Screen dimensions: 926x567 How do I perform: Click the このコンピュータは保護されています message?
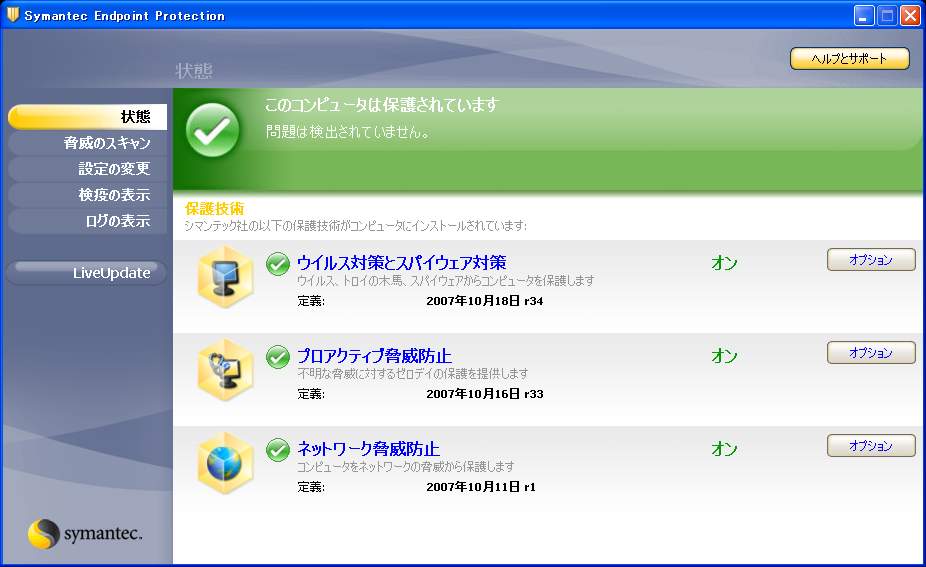[382, 105]
